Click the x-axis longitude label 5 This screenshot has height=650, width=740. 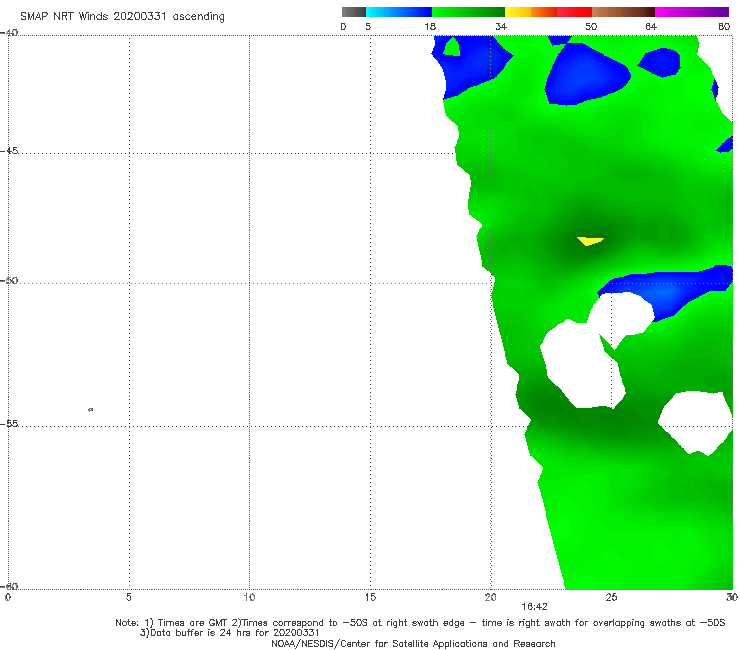[129, 598]
